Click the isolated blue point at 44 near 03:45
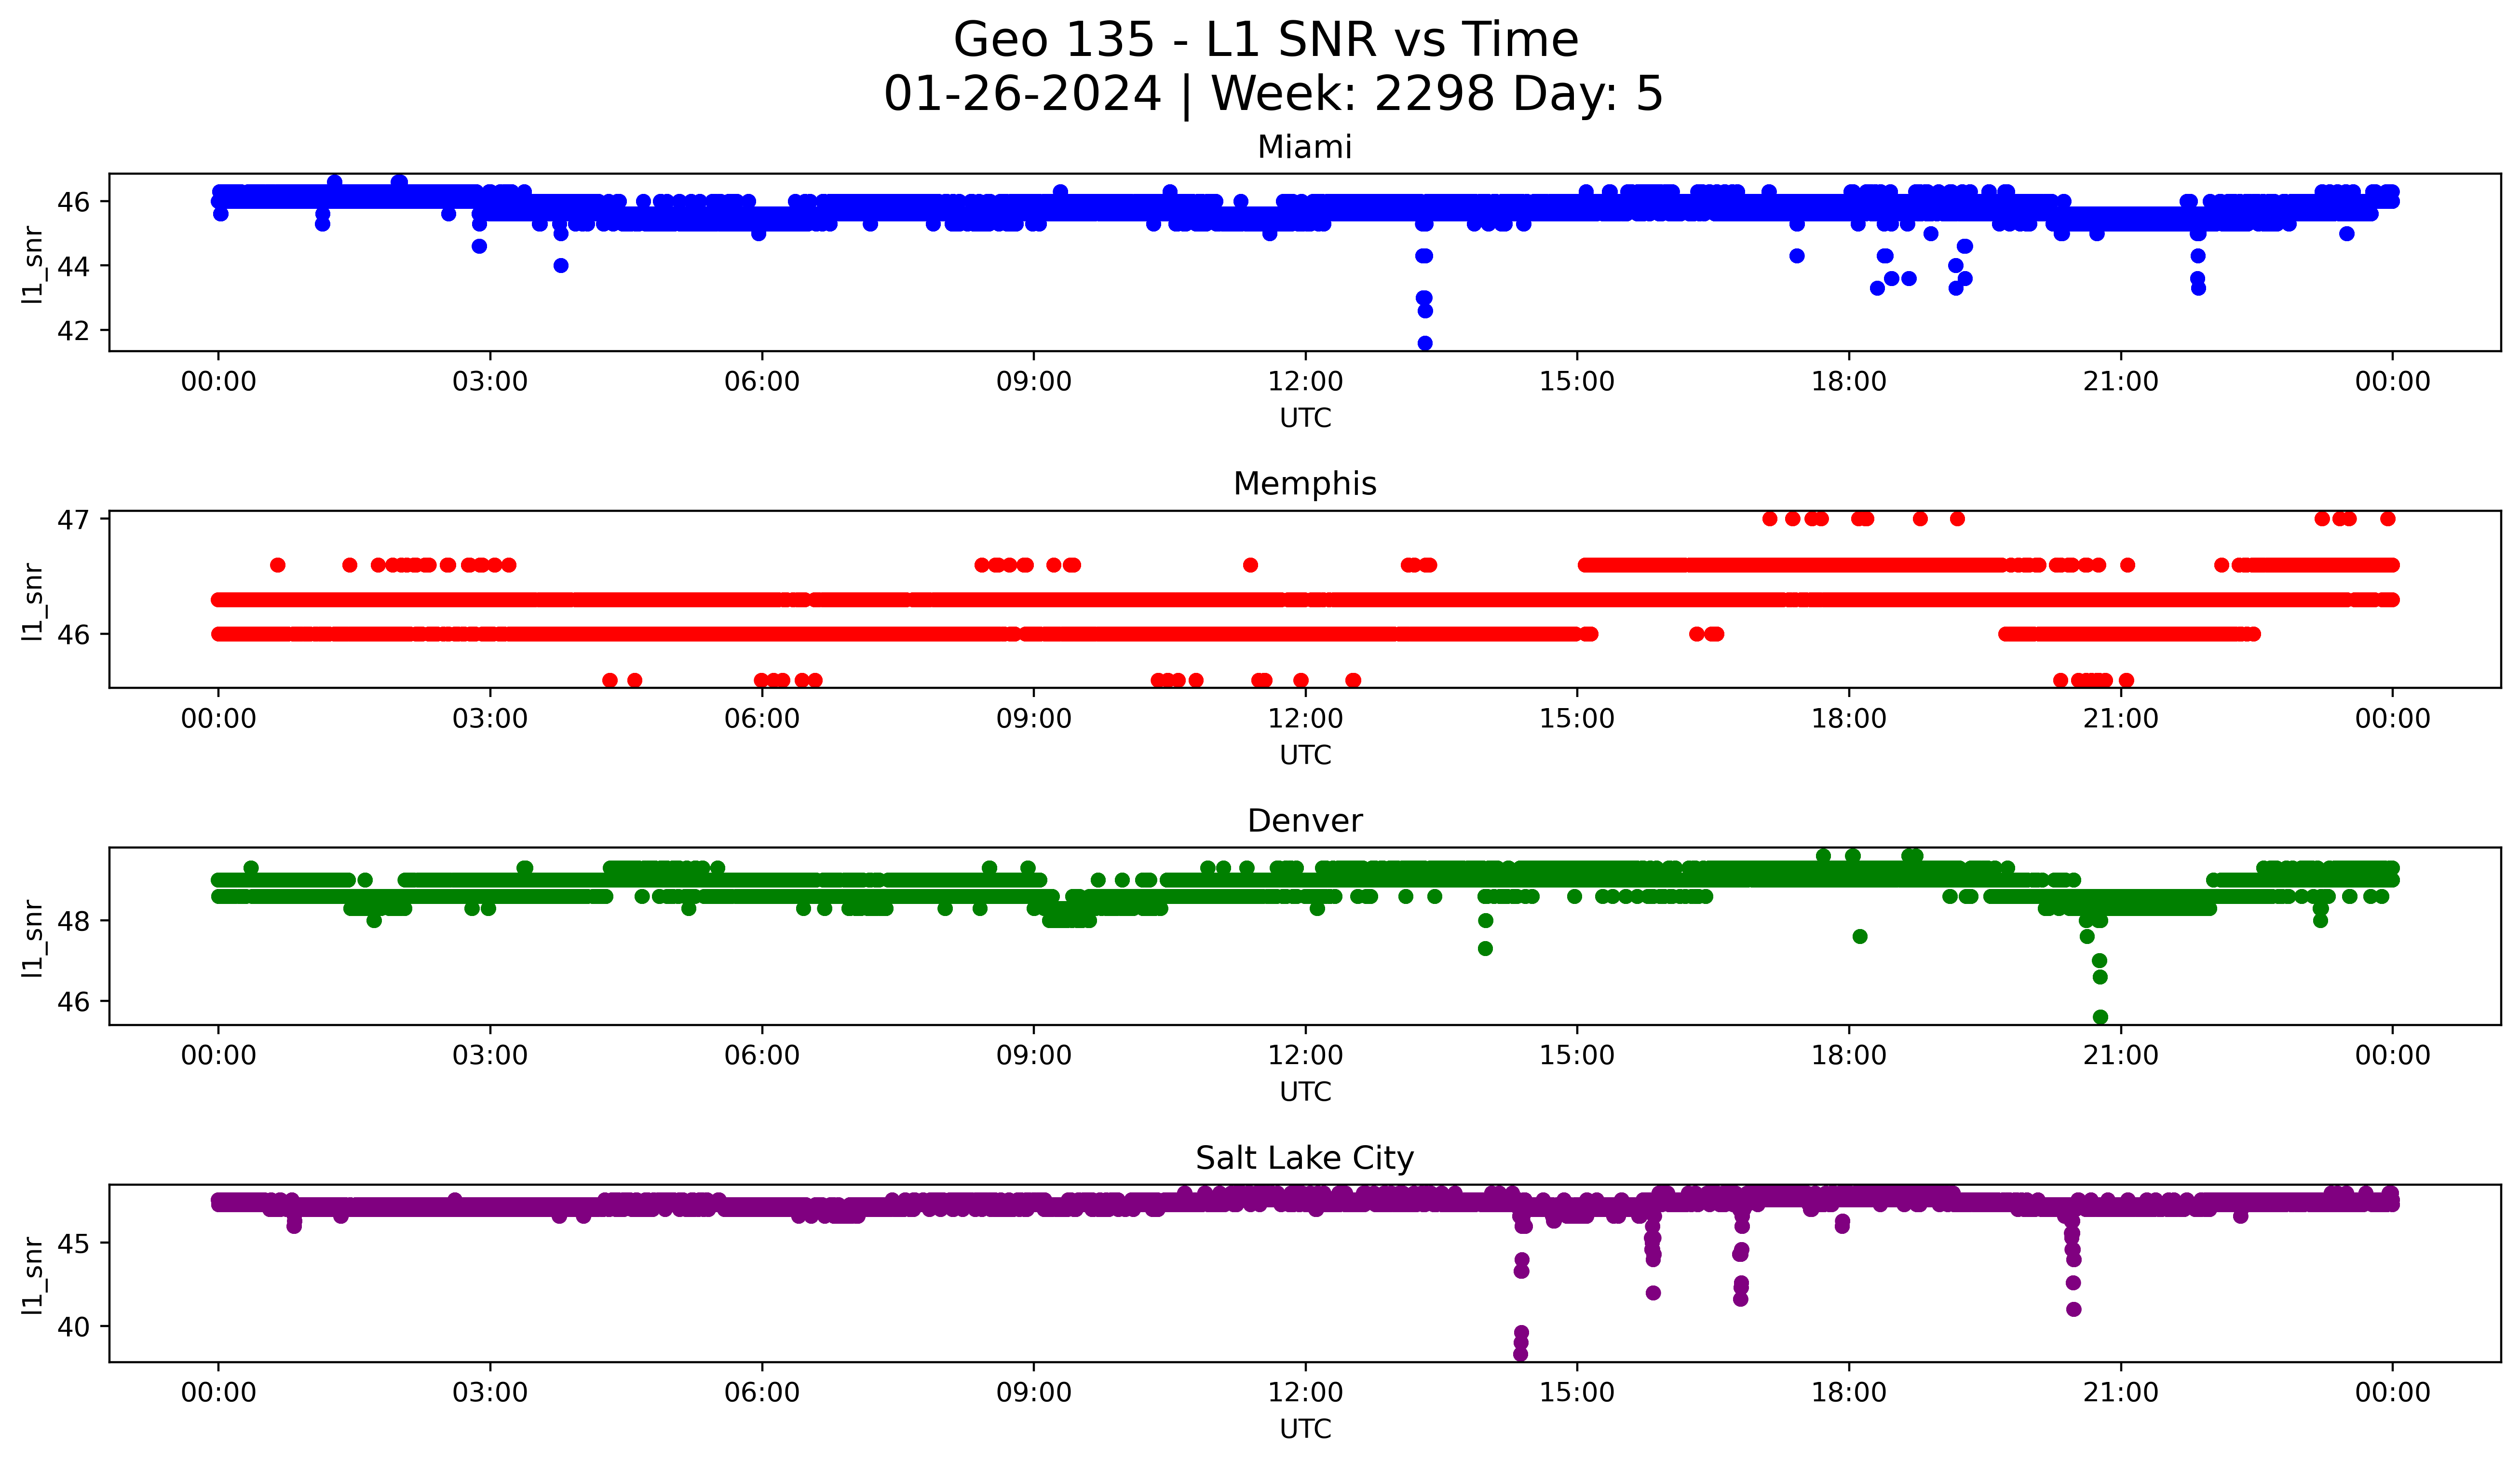 [561, 266]
